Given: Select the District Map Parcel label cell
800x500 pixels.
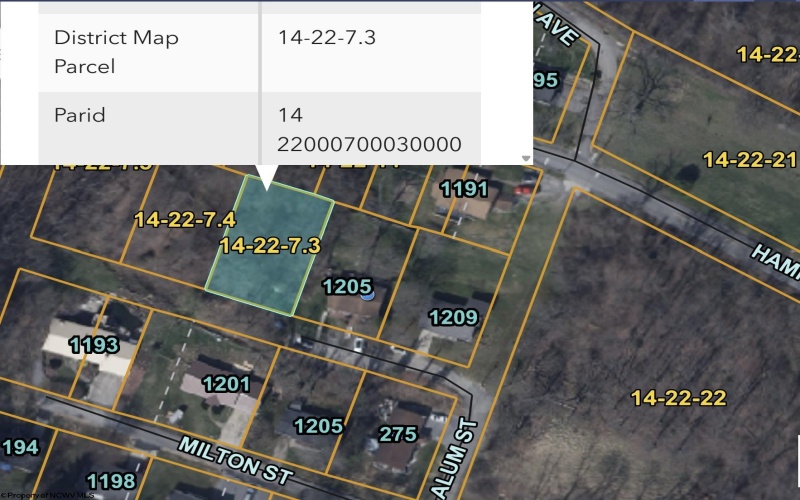Looking at the screenshot, I should (x=149, y=53).
